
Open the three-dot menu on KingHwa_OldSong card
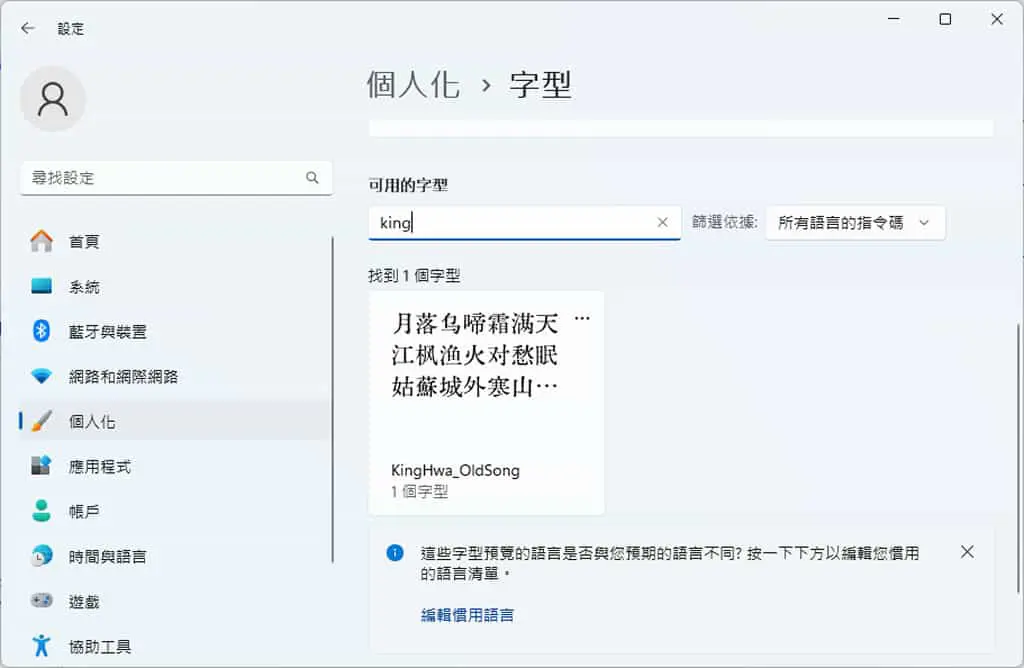click(582, 319)
